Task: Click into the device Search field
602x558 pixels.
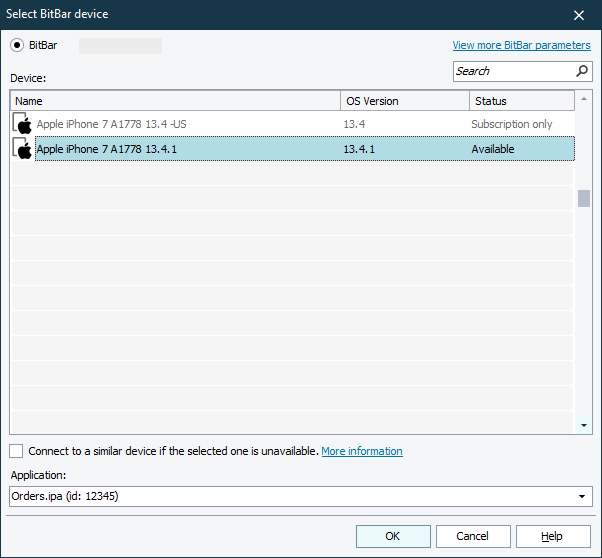Action: (x=513, y=71)
